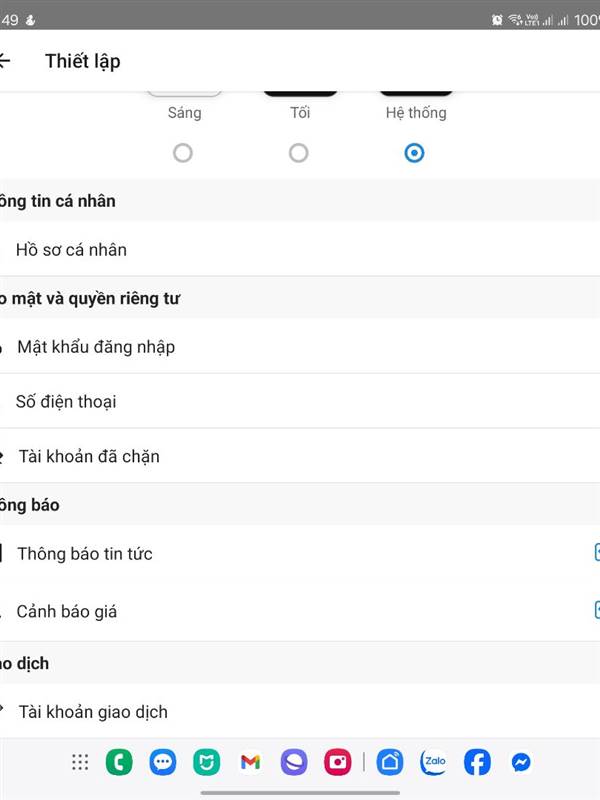Launch the purple Samsung Internet browser
The width and height of the screenshot is (600, 800).
(294, 762)
